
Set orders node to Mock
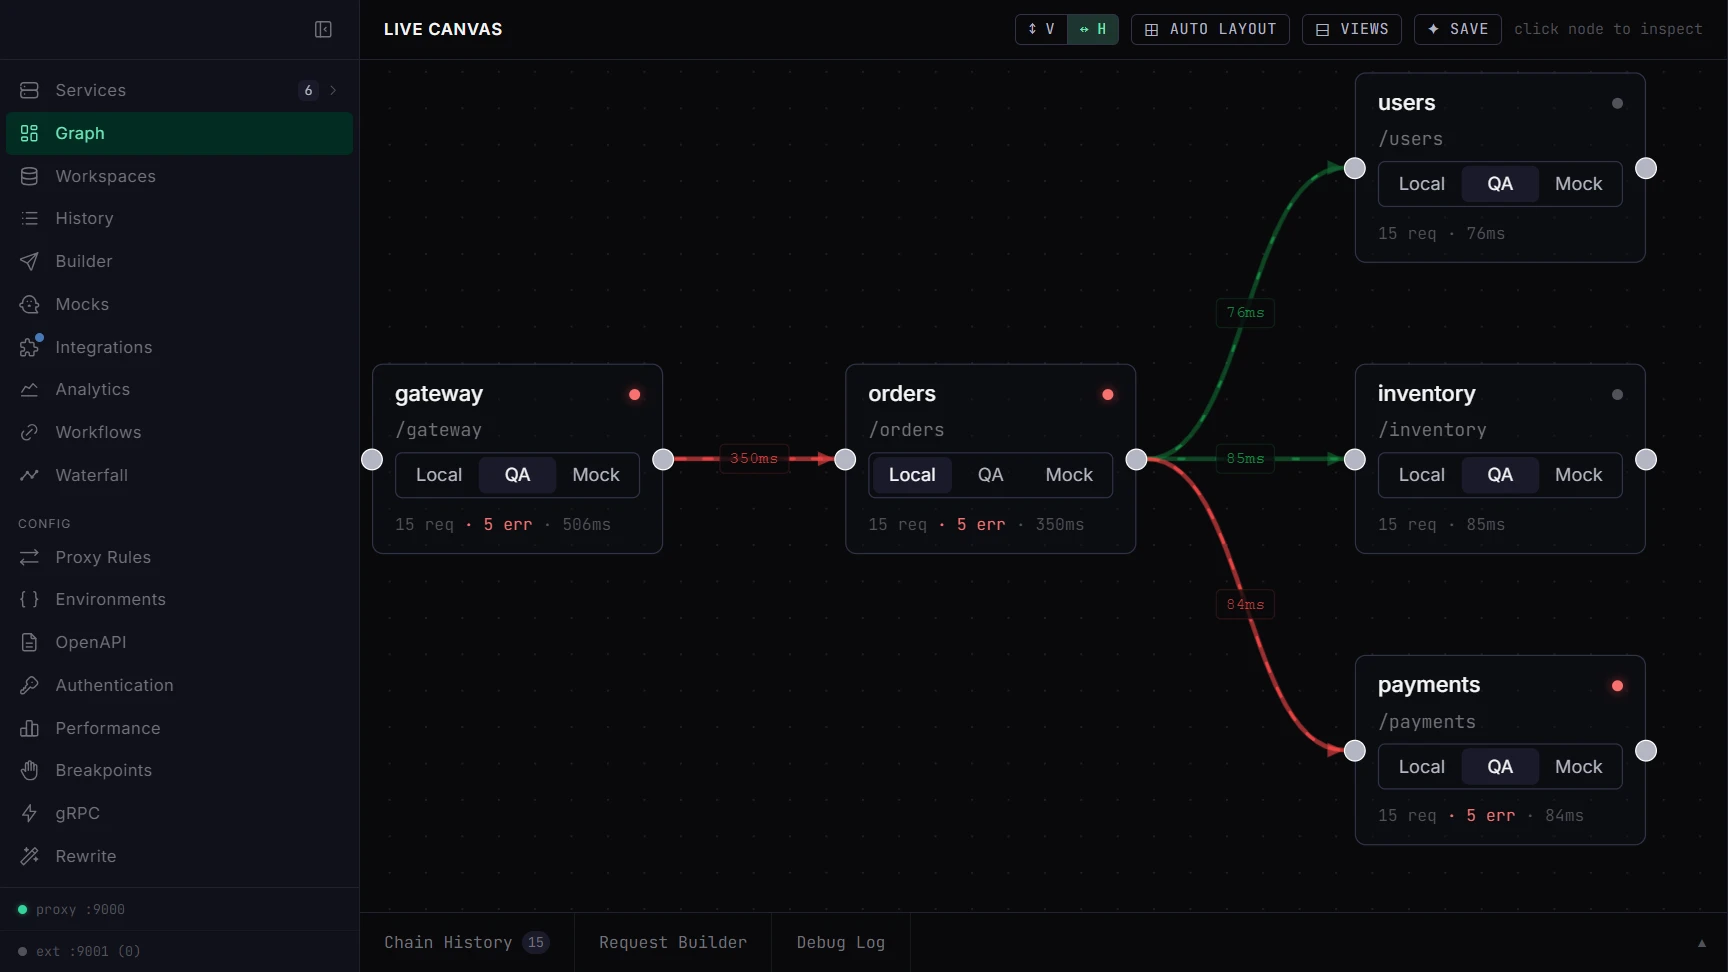1069,475
